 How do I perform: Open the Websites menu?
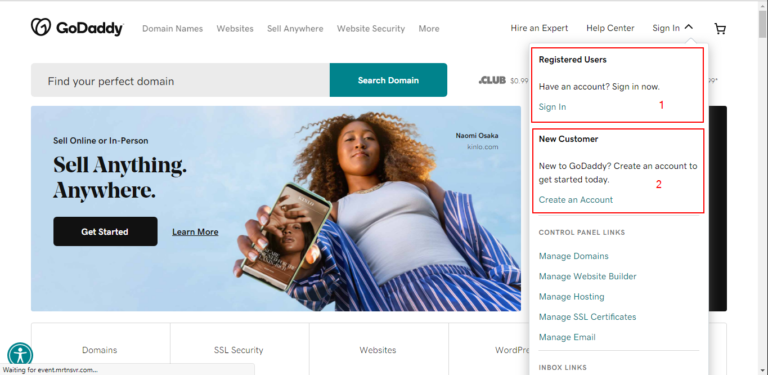click(235, 29)
